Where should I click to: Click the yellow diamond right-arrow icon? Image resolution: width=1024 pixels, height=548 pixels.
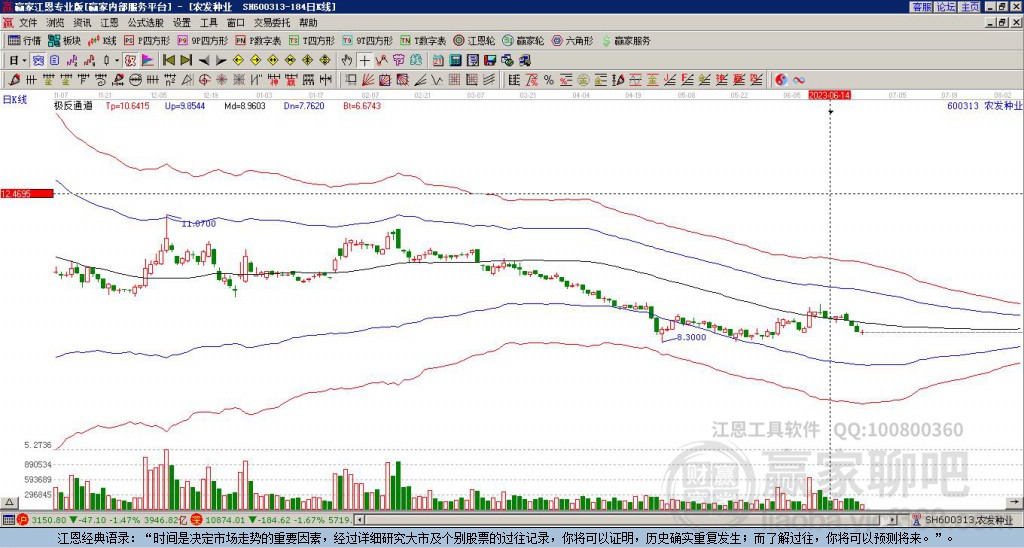pos(255,60)
